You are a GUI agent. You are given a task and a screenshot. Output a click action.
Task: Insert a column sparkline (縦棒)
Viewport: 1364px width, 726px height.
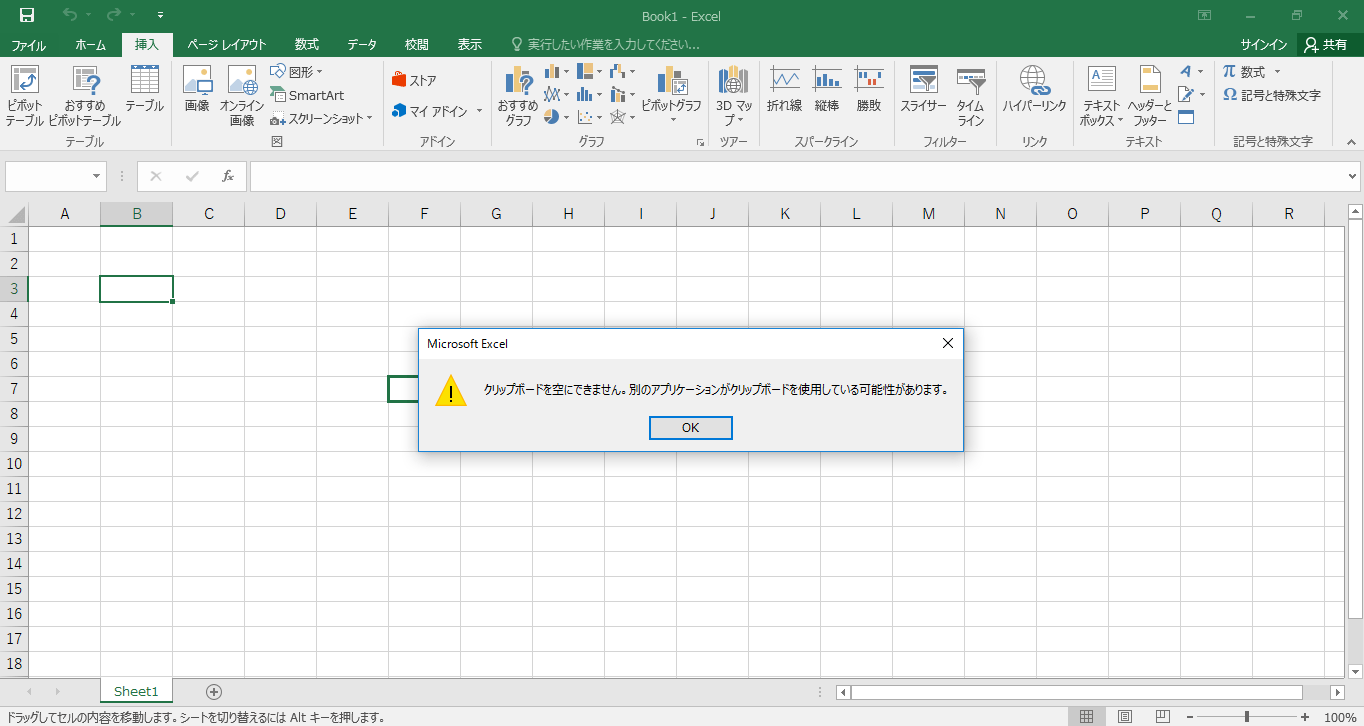(x=827, y=90)
